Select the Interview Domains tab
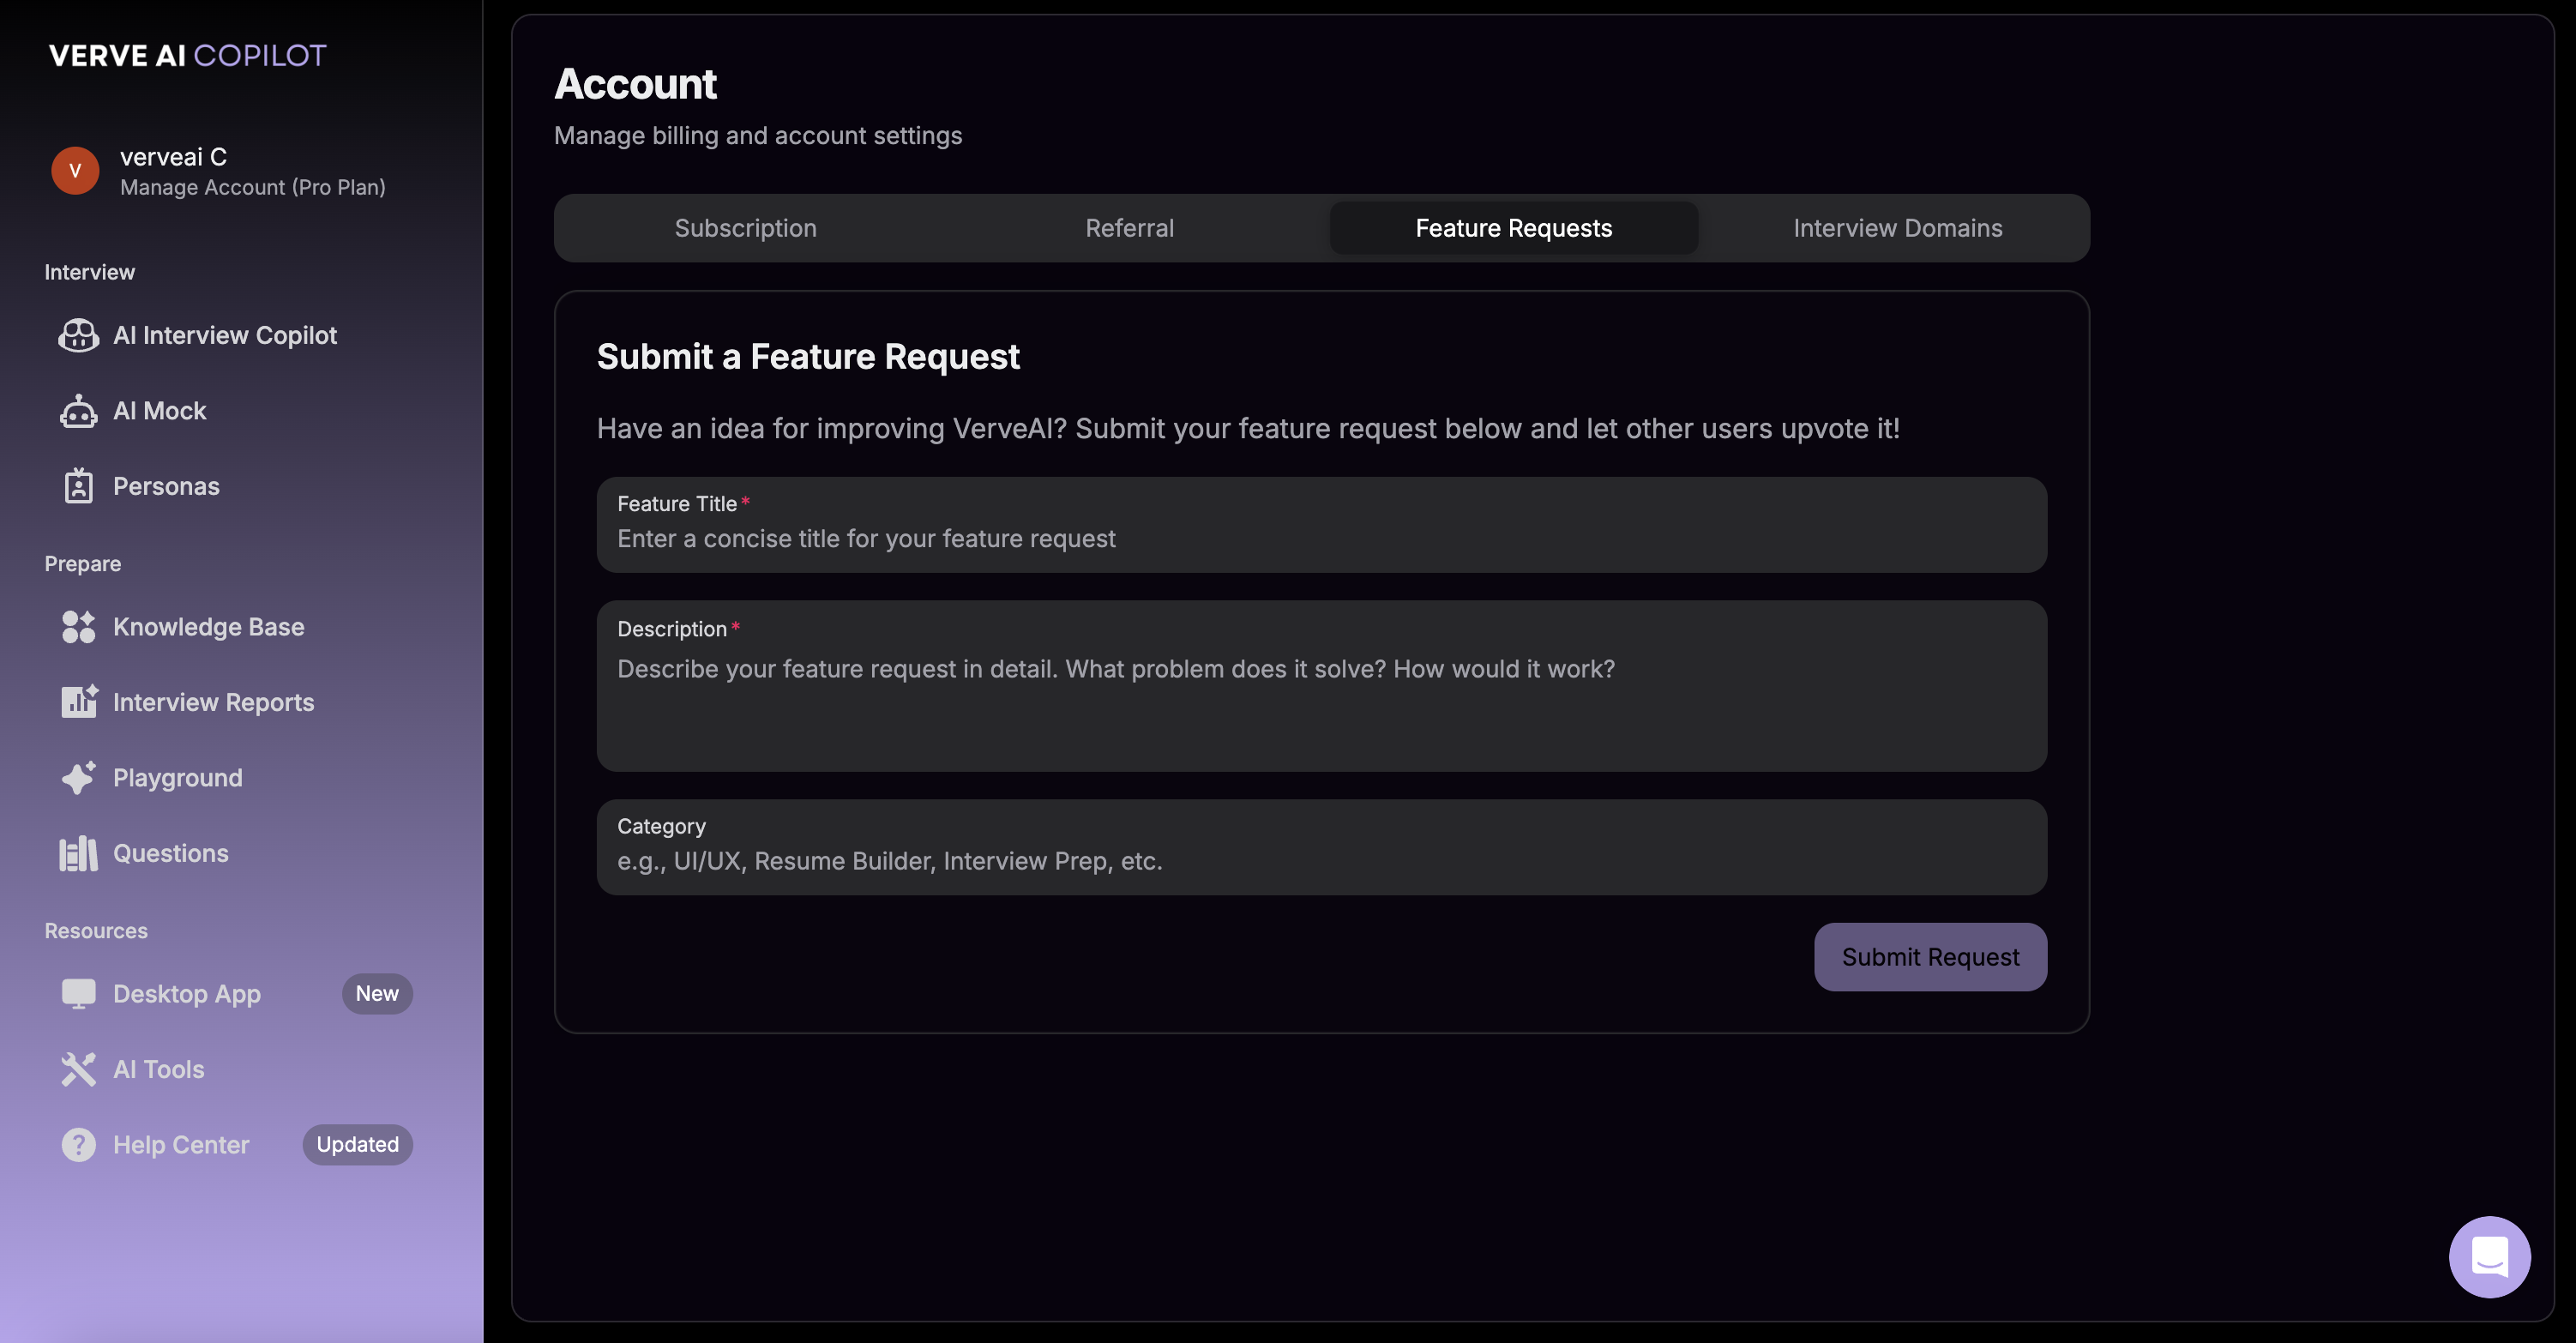Image resolution: width=2576 pixels, height=1343 pixels. coord(1896,228)
